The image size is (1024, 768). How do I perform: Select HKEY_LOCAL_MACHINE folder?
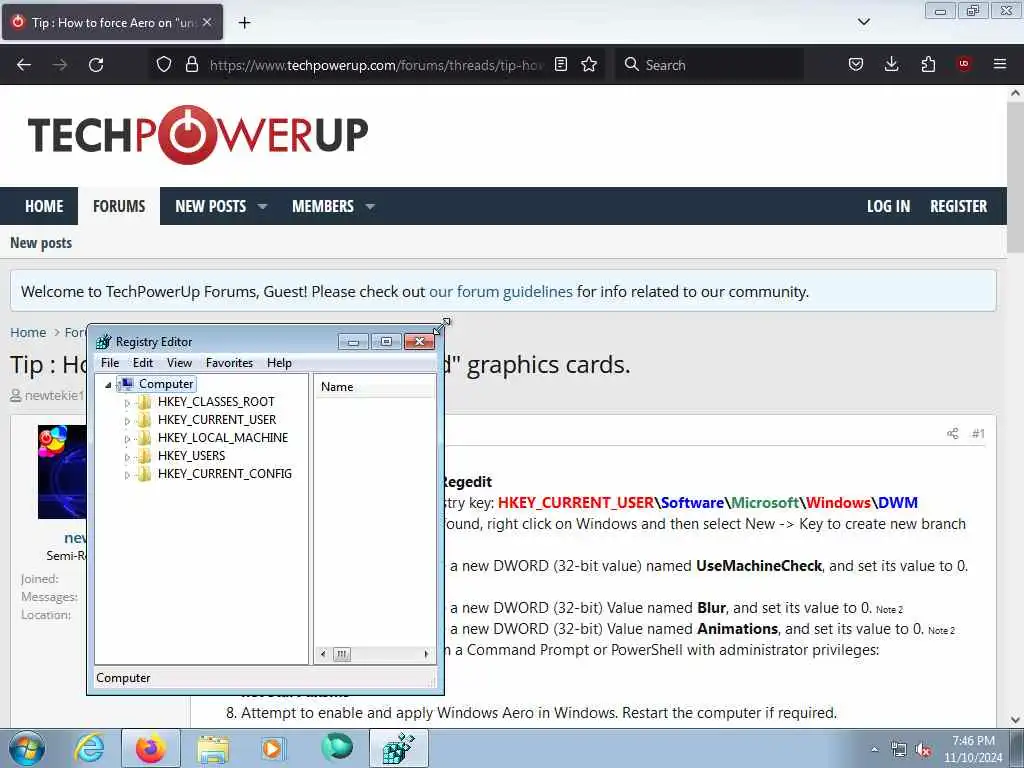tap(223, 438)
